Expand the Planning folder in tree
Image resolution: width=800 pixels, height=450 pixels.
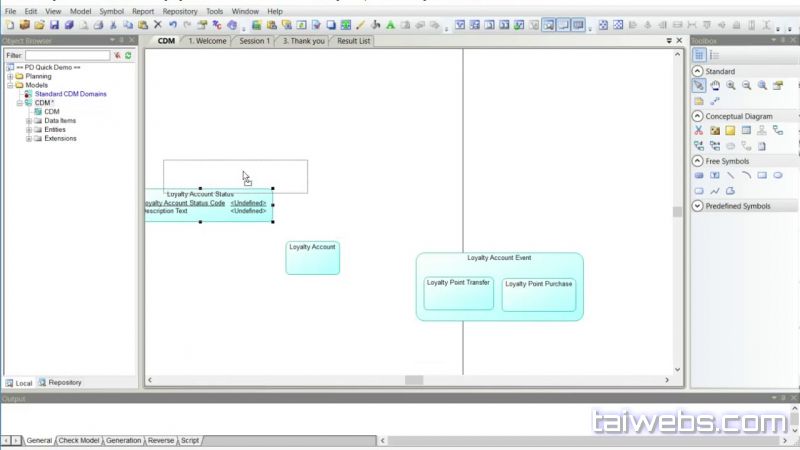[x=10, y=76]
